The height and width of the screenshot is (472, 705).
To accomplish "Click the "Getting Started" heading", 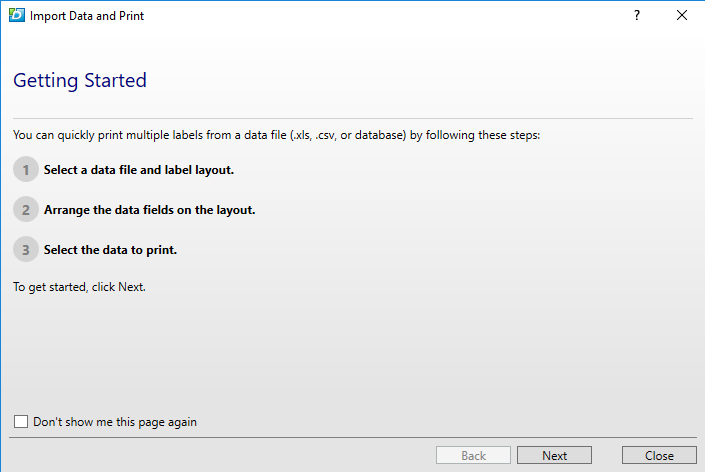I will tap(80, 81).
